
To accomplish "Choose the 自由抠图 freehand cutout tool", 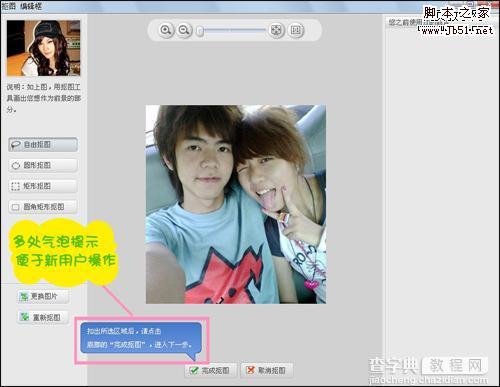I will click(43, 145).
